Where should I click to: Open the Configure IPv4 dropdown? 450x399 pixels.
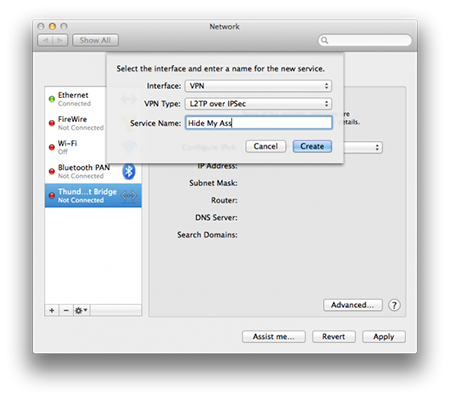(x=363, y=147)
